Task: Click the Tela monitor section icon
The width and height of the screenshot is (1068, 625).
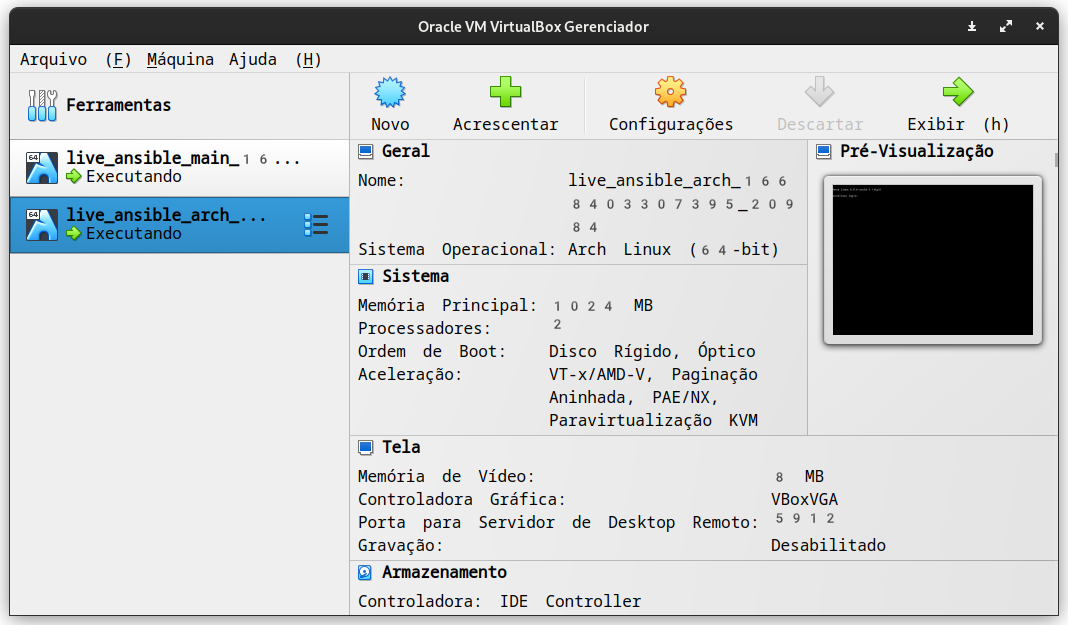Action: 365,448
